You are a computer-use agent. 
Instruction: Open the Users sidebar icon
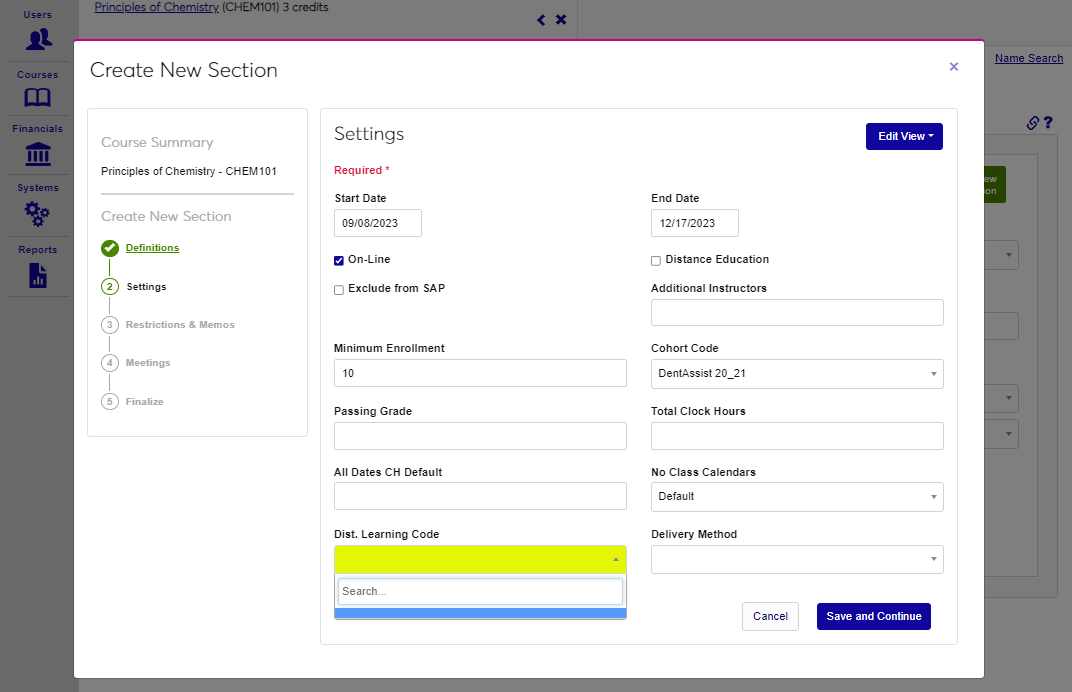(x=38, y=39)
